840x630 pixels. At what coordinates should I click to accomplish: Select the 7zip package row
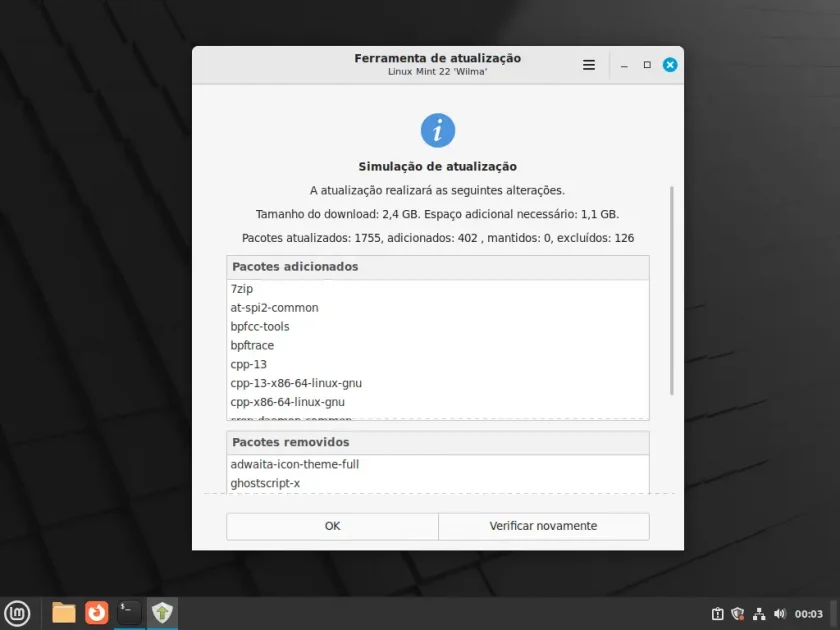438,289
